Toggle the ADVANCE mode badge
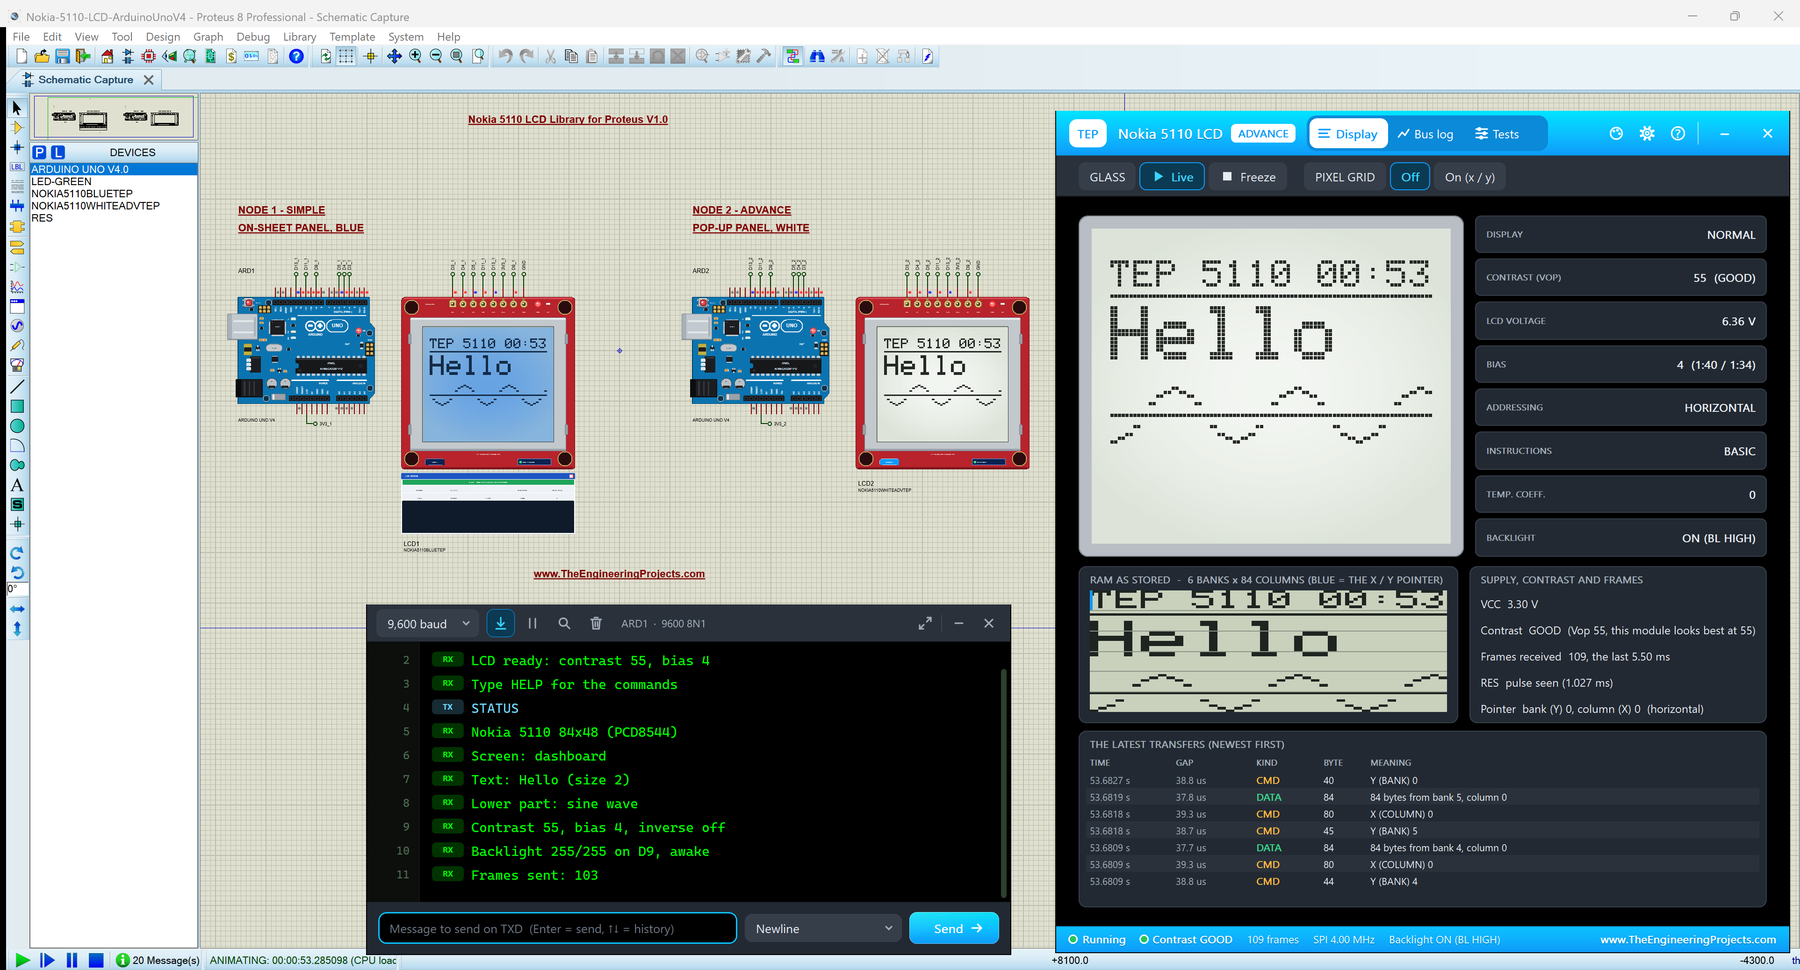 [1263, 134]
